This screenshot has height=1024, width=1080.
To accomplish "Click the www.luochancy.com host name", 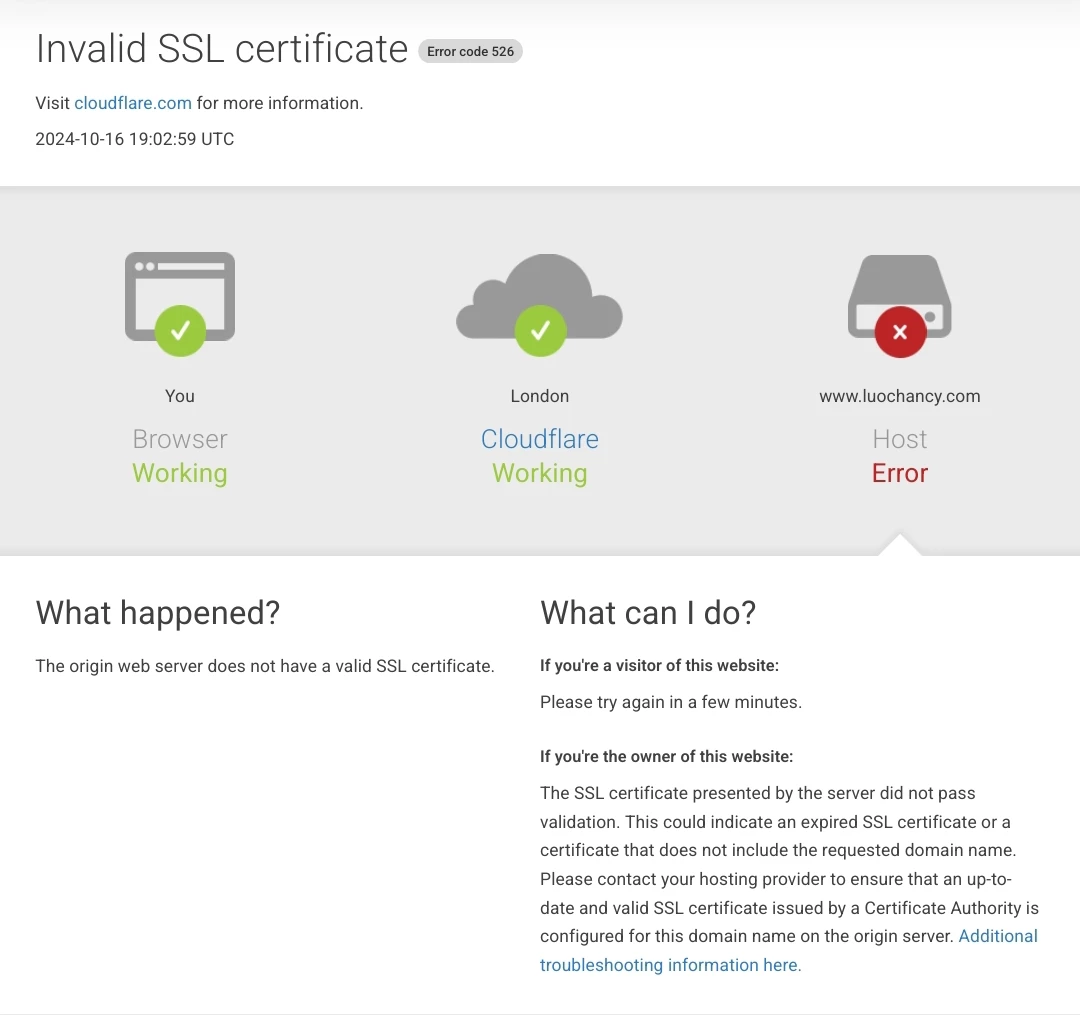I will click(900, 396).
